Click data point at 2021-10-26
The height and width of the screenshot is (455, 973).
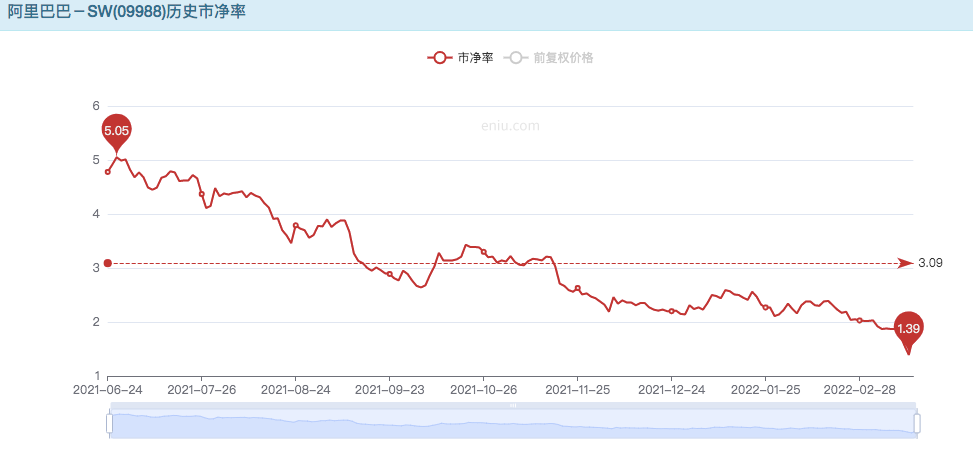coord(483,252)
